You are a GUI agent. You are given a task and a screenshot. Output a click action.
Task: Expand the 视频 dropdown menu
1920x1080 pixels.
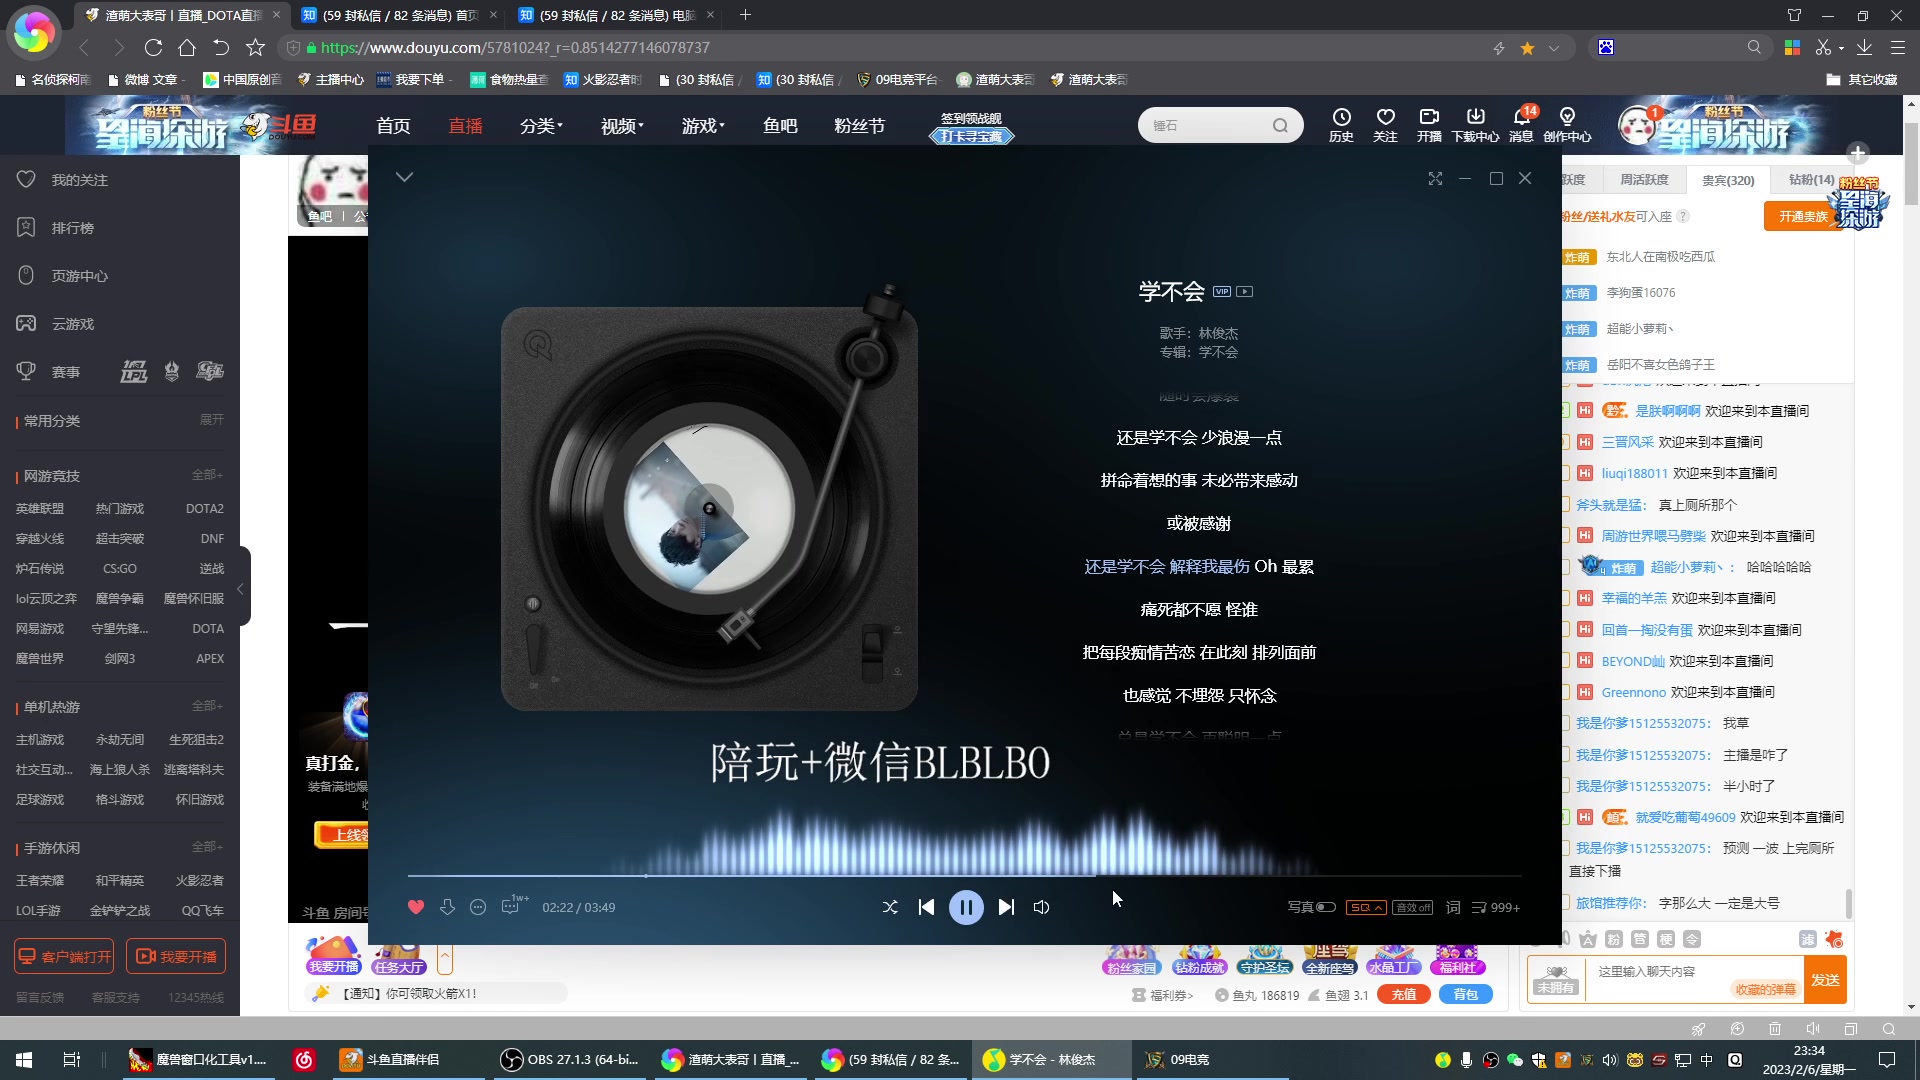pos(622,126)
